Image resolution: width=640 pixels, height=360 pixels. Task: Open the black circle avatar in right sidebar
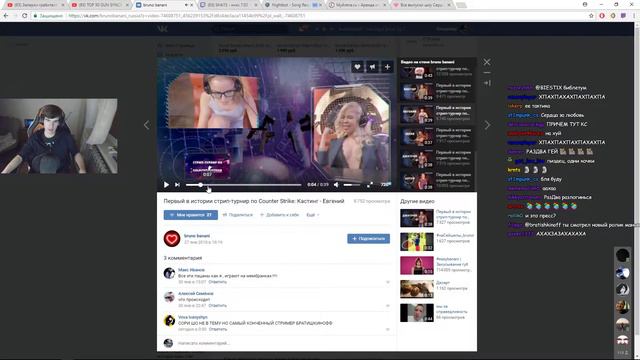[622, 256]
